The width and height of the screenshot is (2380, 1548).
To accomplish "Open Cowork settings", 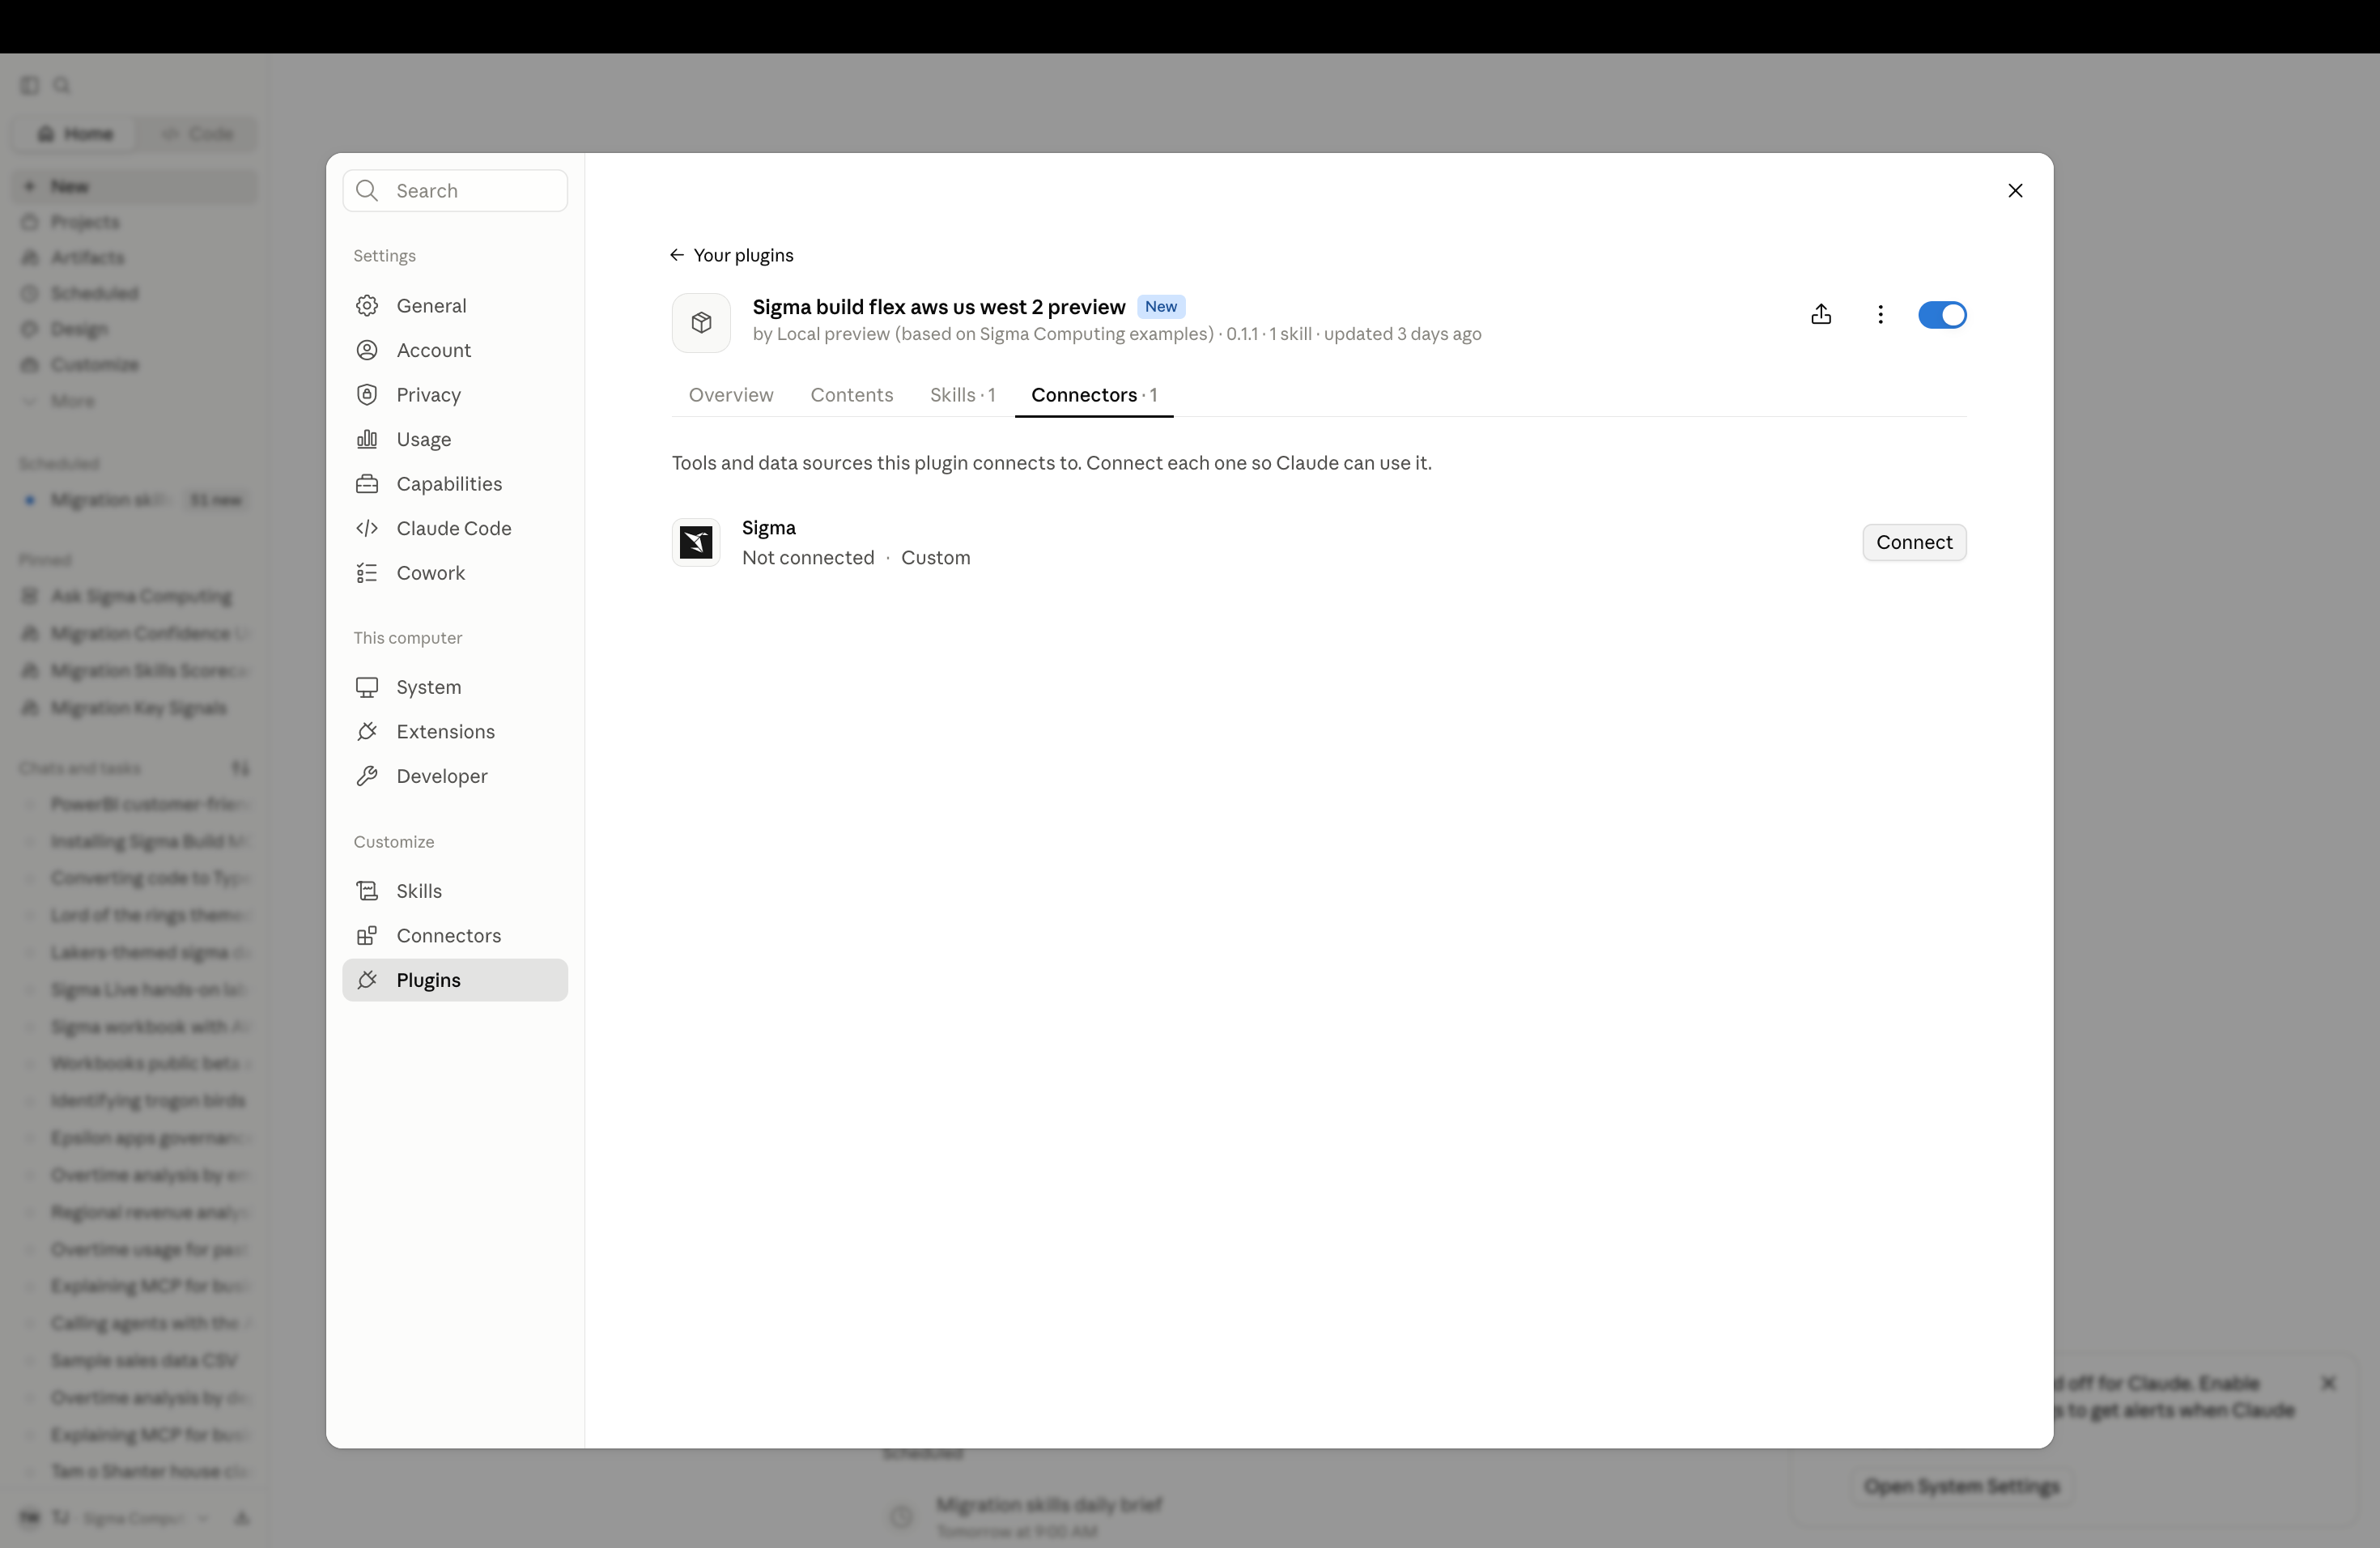I will (455, 573).
